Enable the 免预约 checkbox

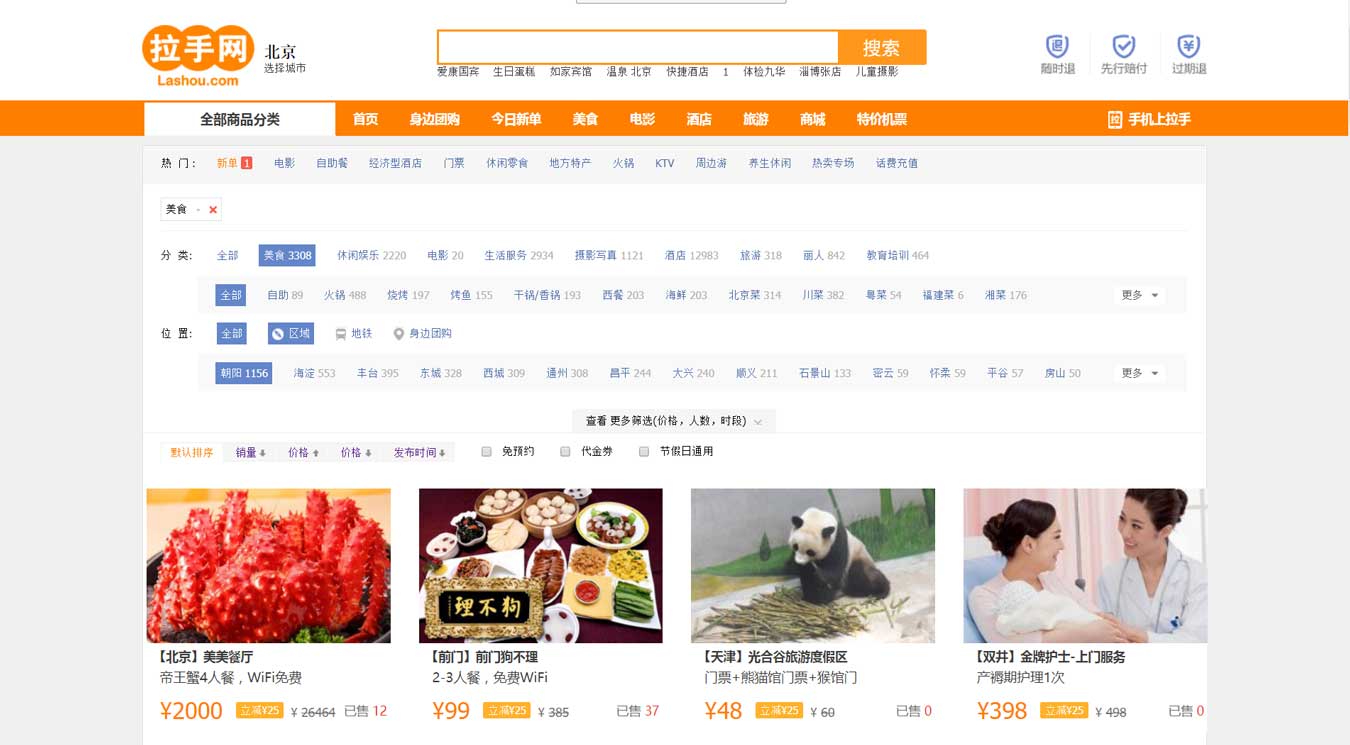click(x=487, y=452)
